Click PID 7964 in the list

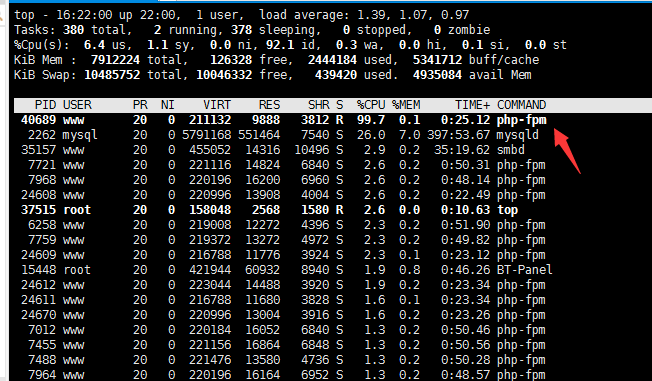(x=42, y=374)
